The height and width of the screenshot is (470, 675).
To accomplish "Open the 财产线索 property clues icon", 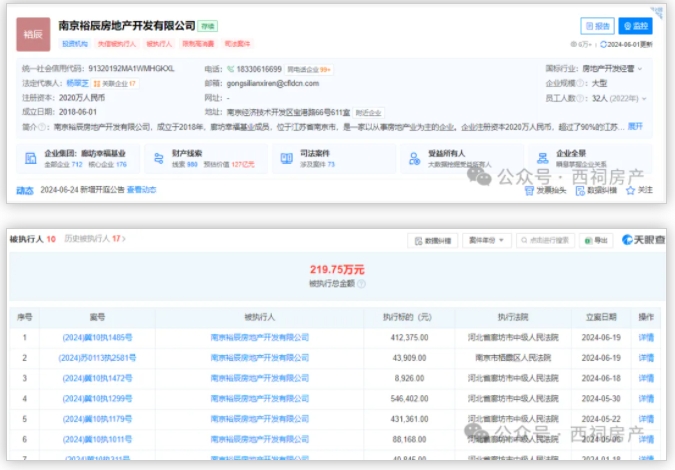I will pyautogui.click(x=157, y=157).
